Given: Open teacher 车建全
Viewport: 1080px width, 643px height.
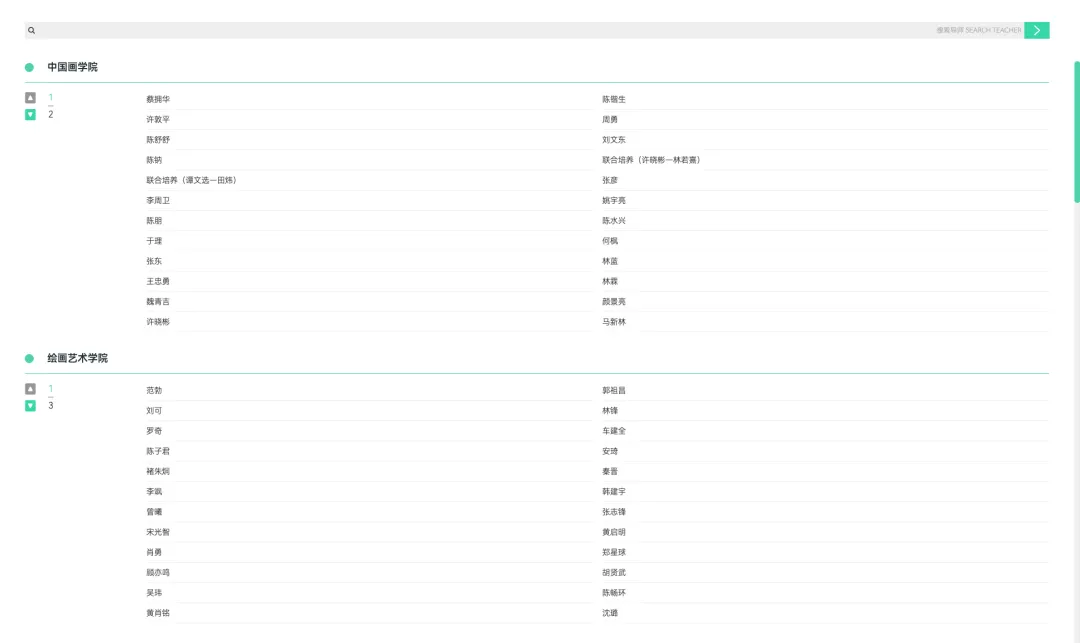Looking at the screenshot, I should click(614, 431).
